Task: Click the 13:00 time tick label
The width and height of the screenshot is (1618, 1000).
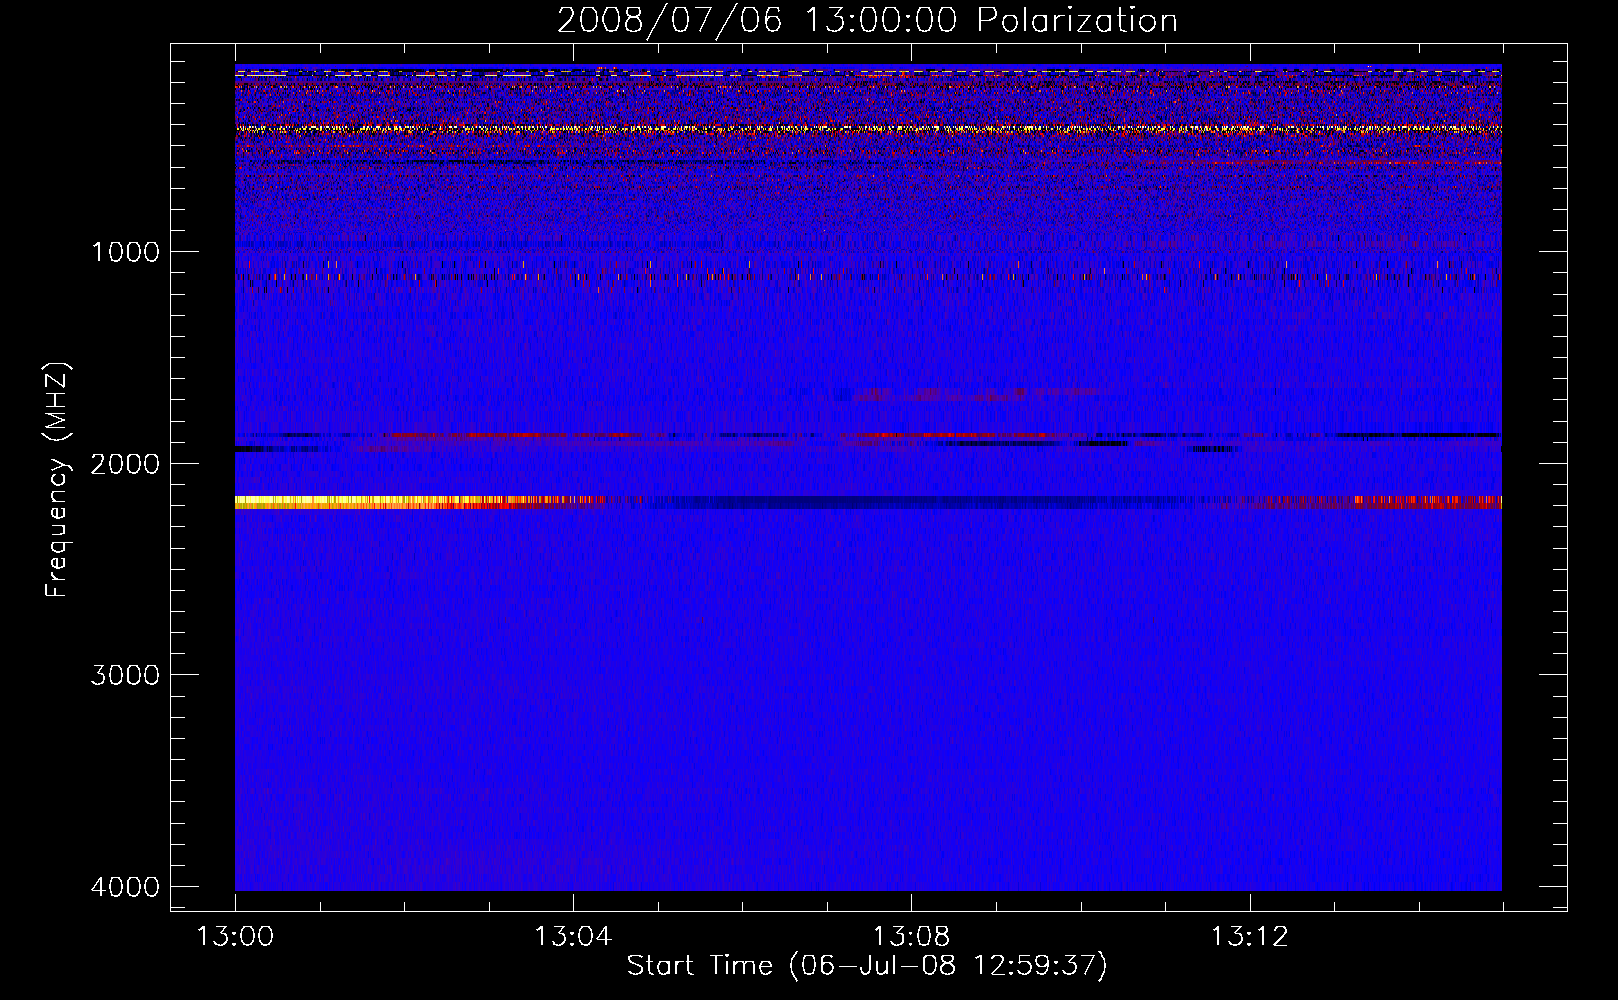Action: pyautogui.click(x=235, y=937)
